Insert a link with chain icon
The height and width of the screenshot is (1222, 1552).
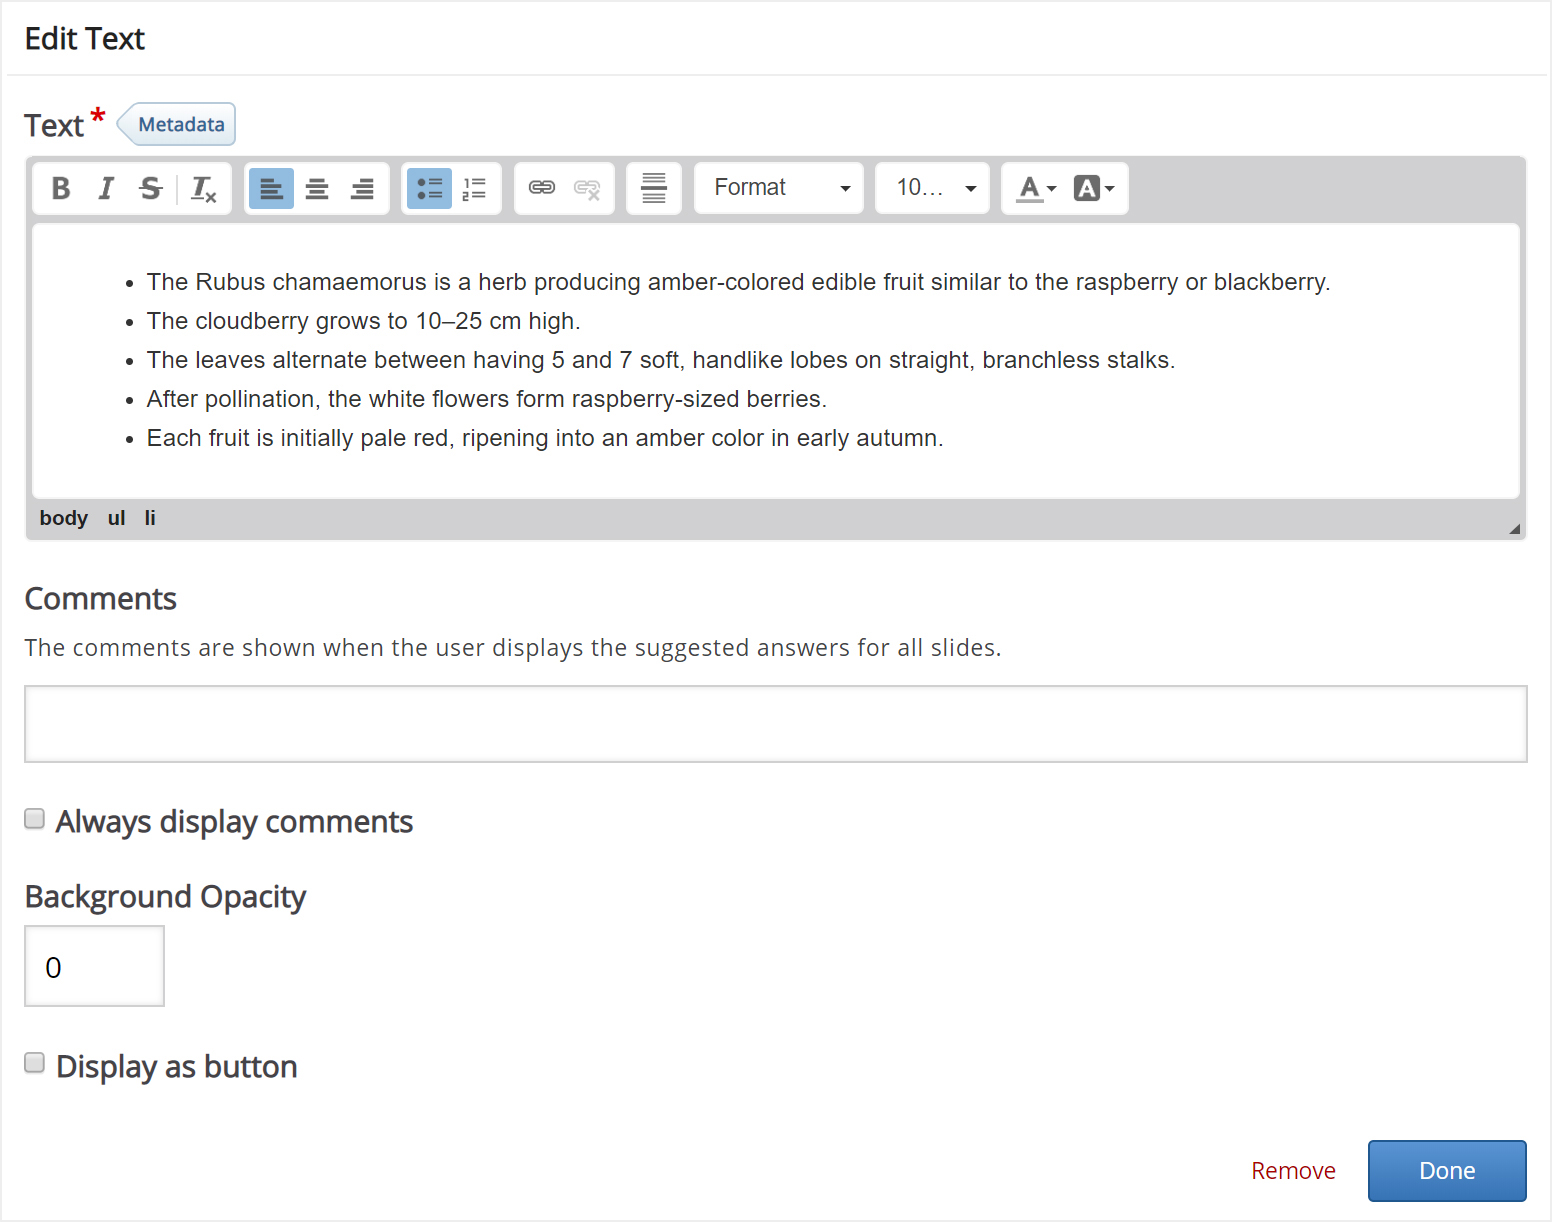point(542,188)
